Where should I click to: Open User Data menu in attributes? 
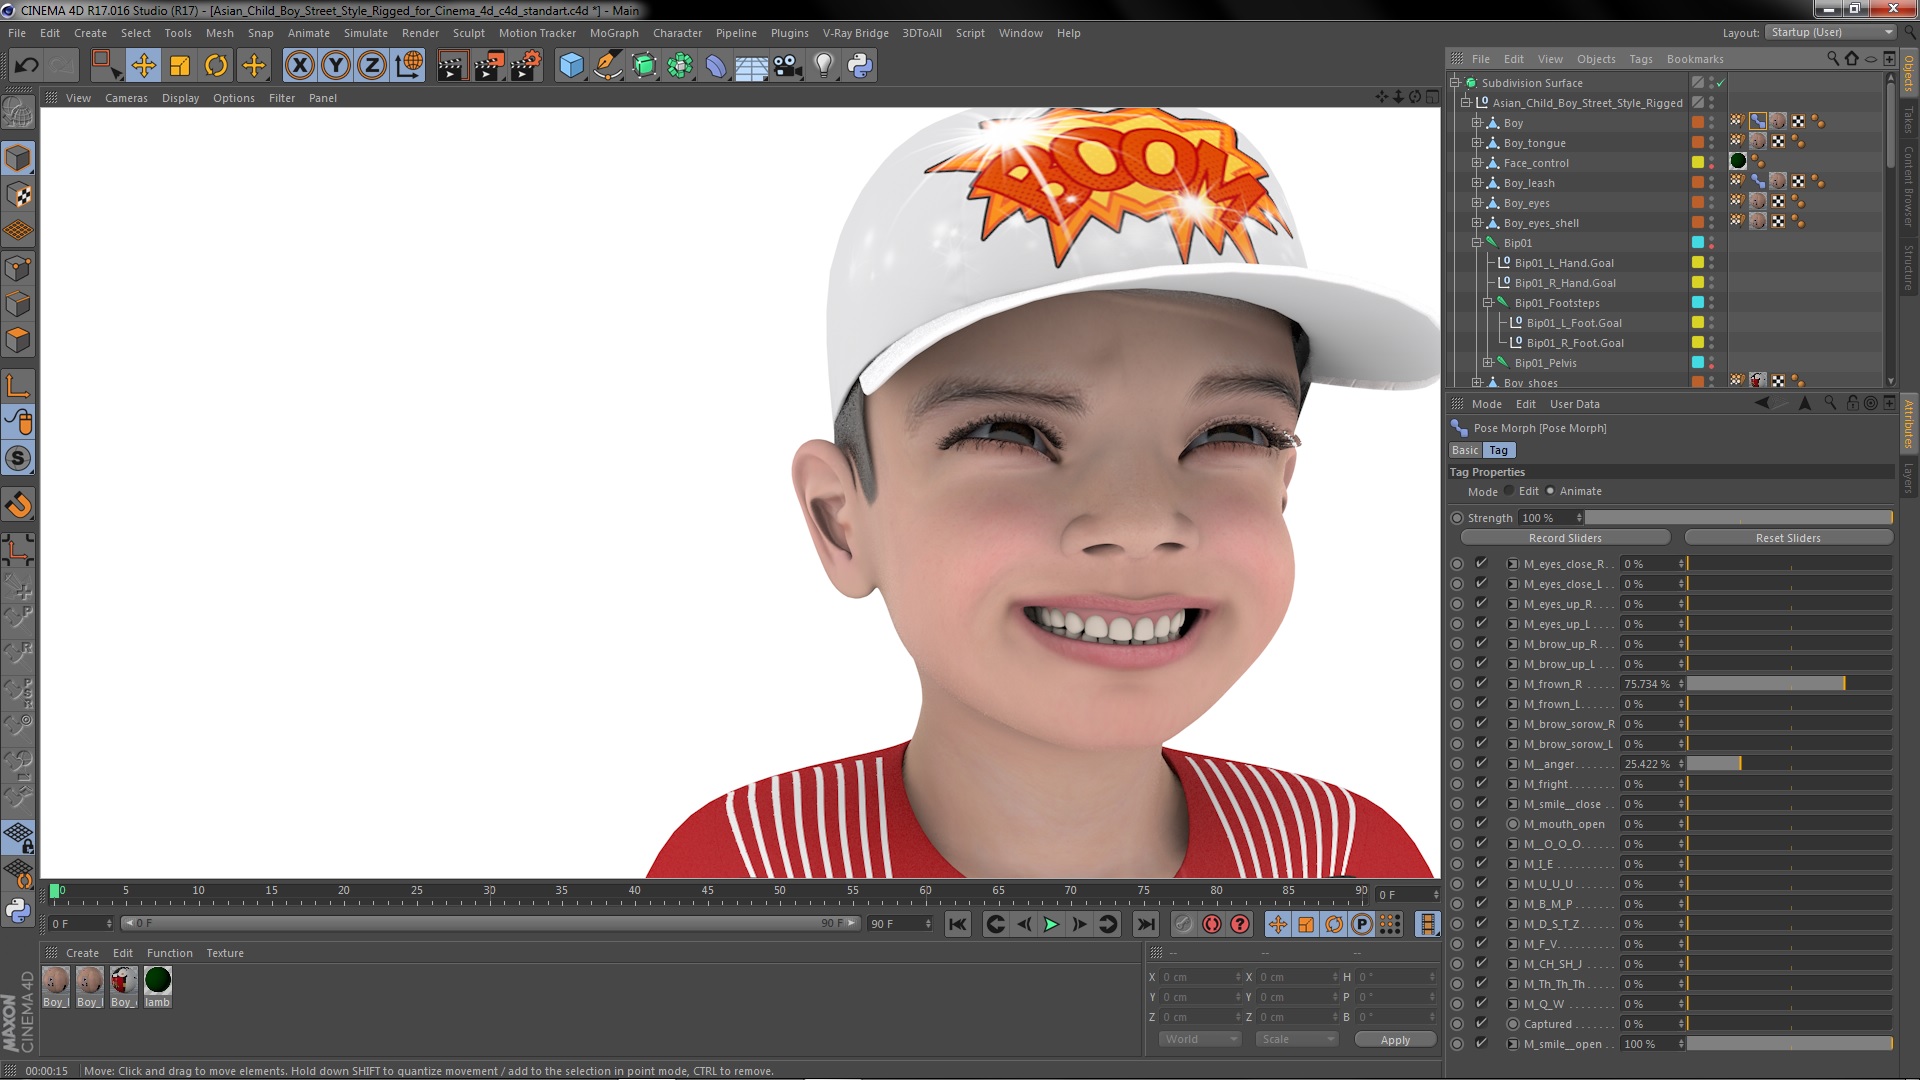(x=1574, y=404)
